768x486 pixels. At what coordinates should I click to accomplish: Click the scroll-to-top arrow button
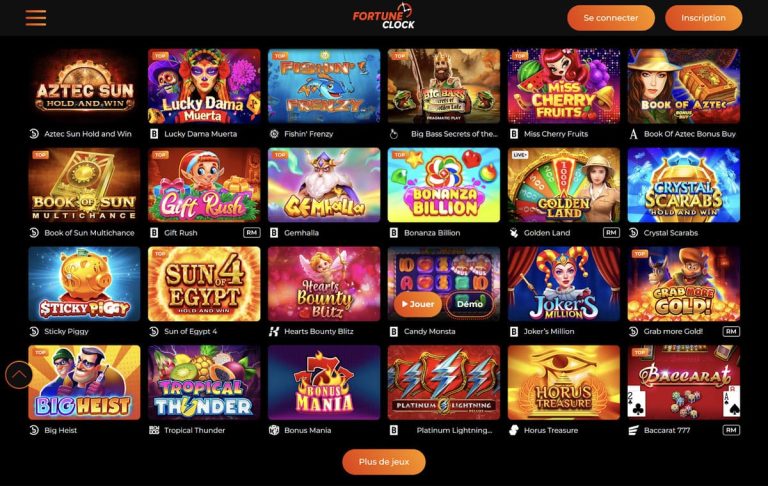19,375
